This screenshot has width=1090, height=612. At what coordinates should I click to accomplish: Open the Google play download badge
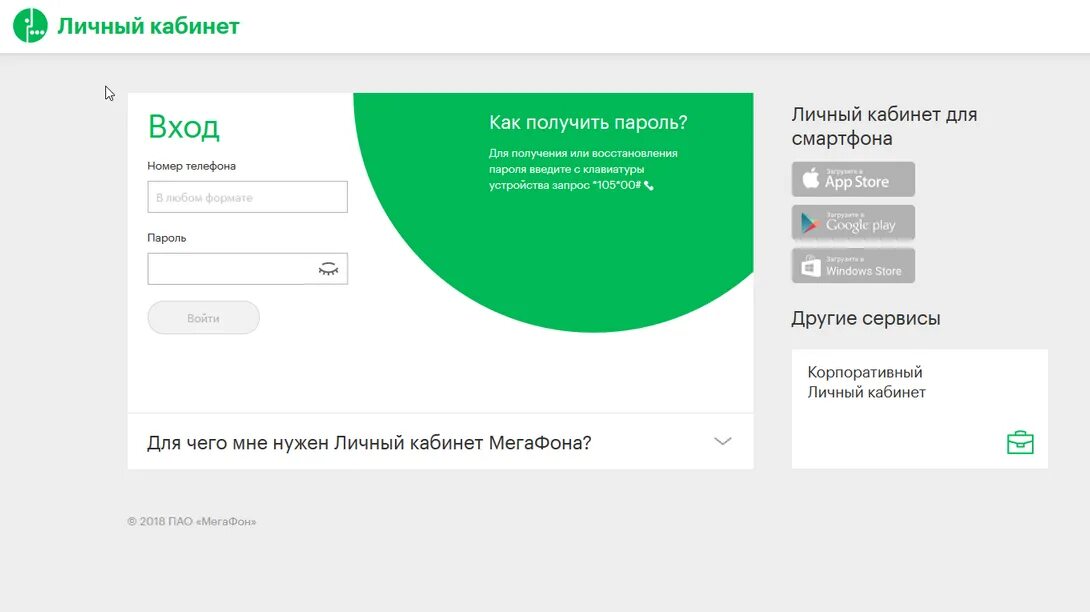click(853, 223)
